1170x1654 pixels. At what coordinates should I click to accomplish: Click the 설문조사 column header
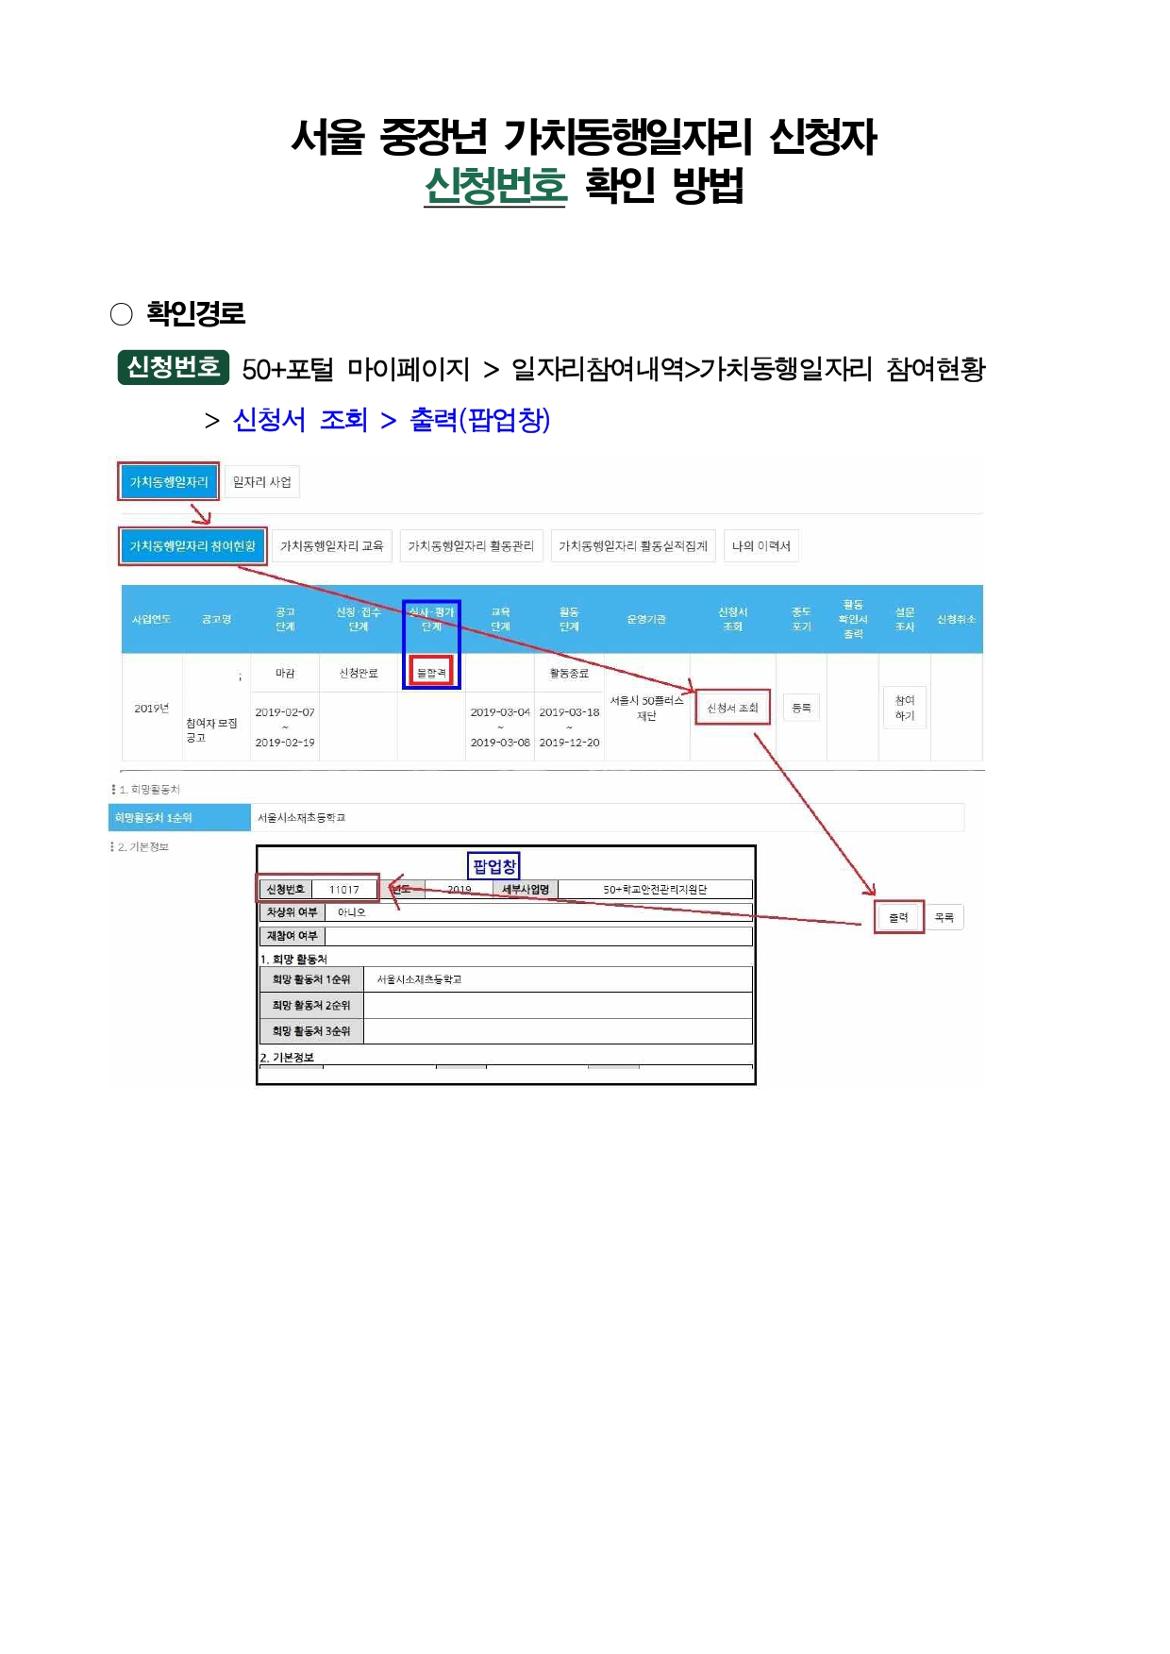pos(905,619)
